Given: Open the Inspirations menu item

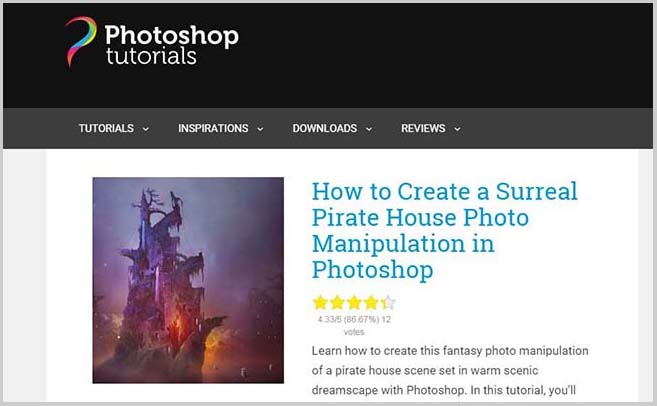Looking at the screenshot, I should 213,128.
